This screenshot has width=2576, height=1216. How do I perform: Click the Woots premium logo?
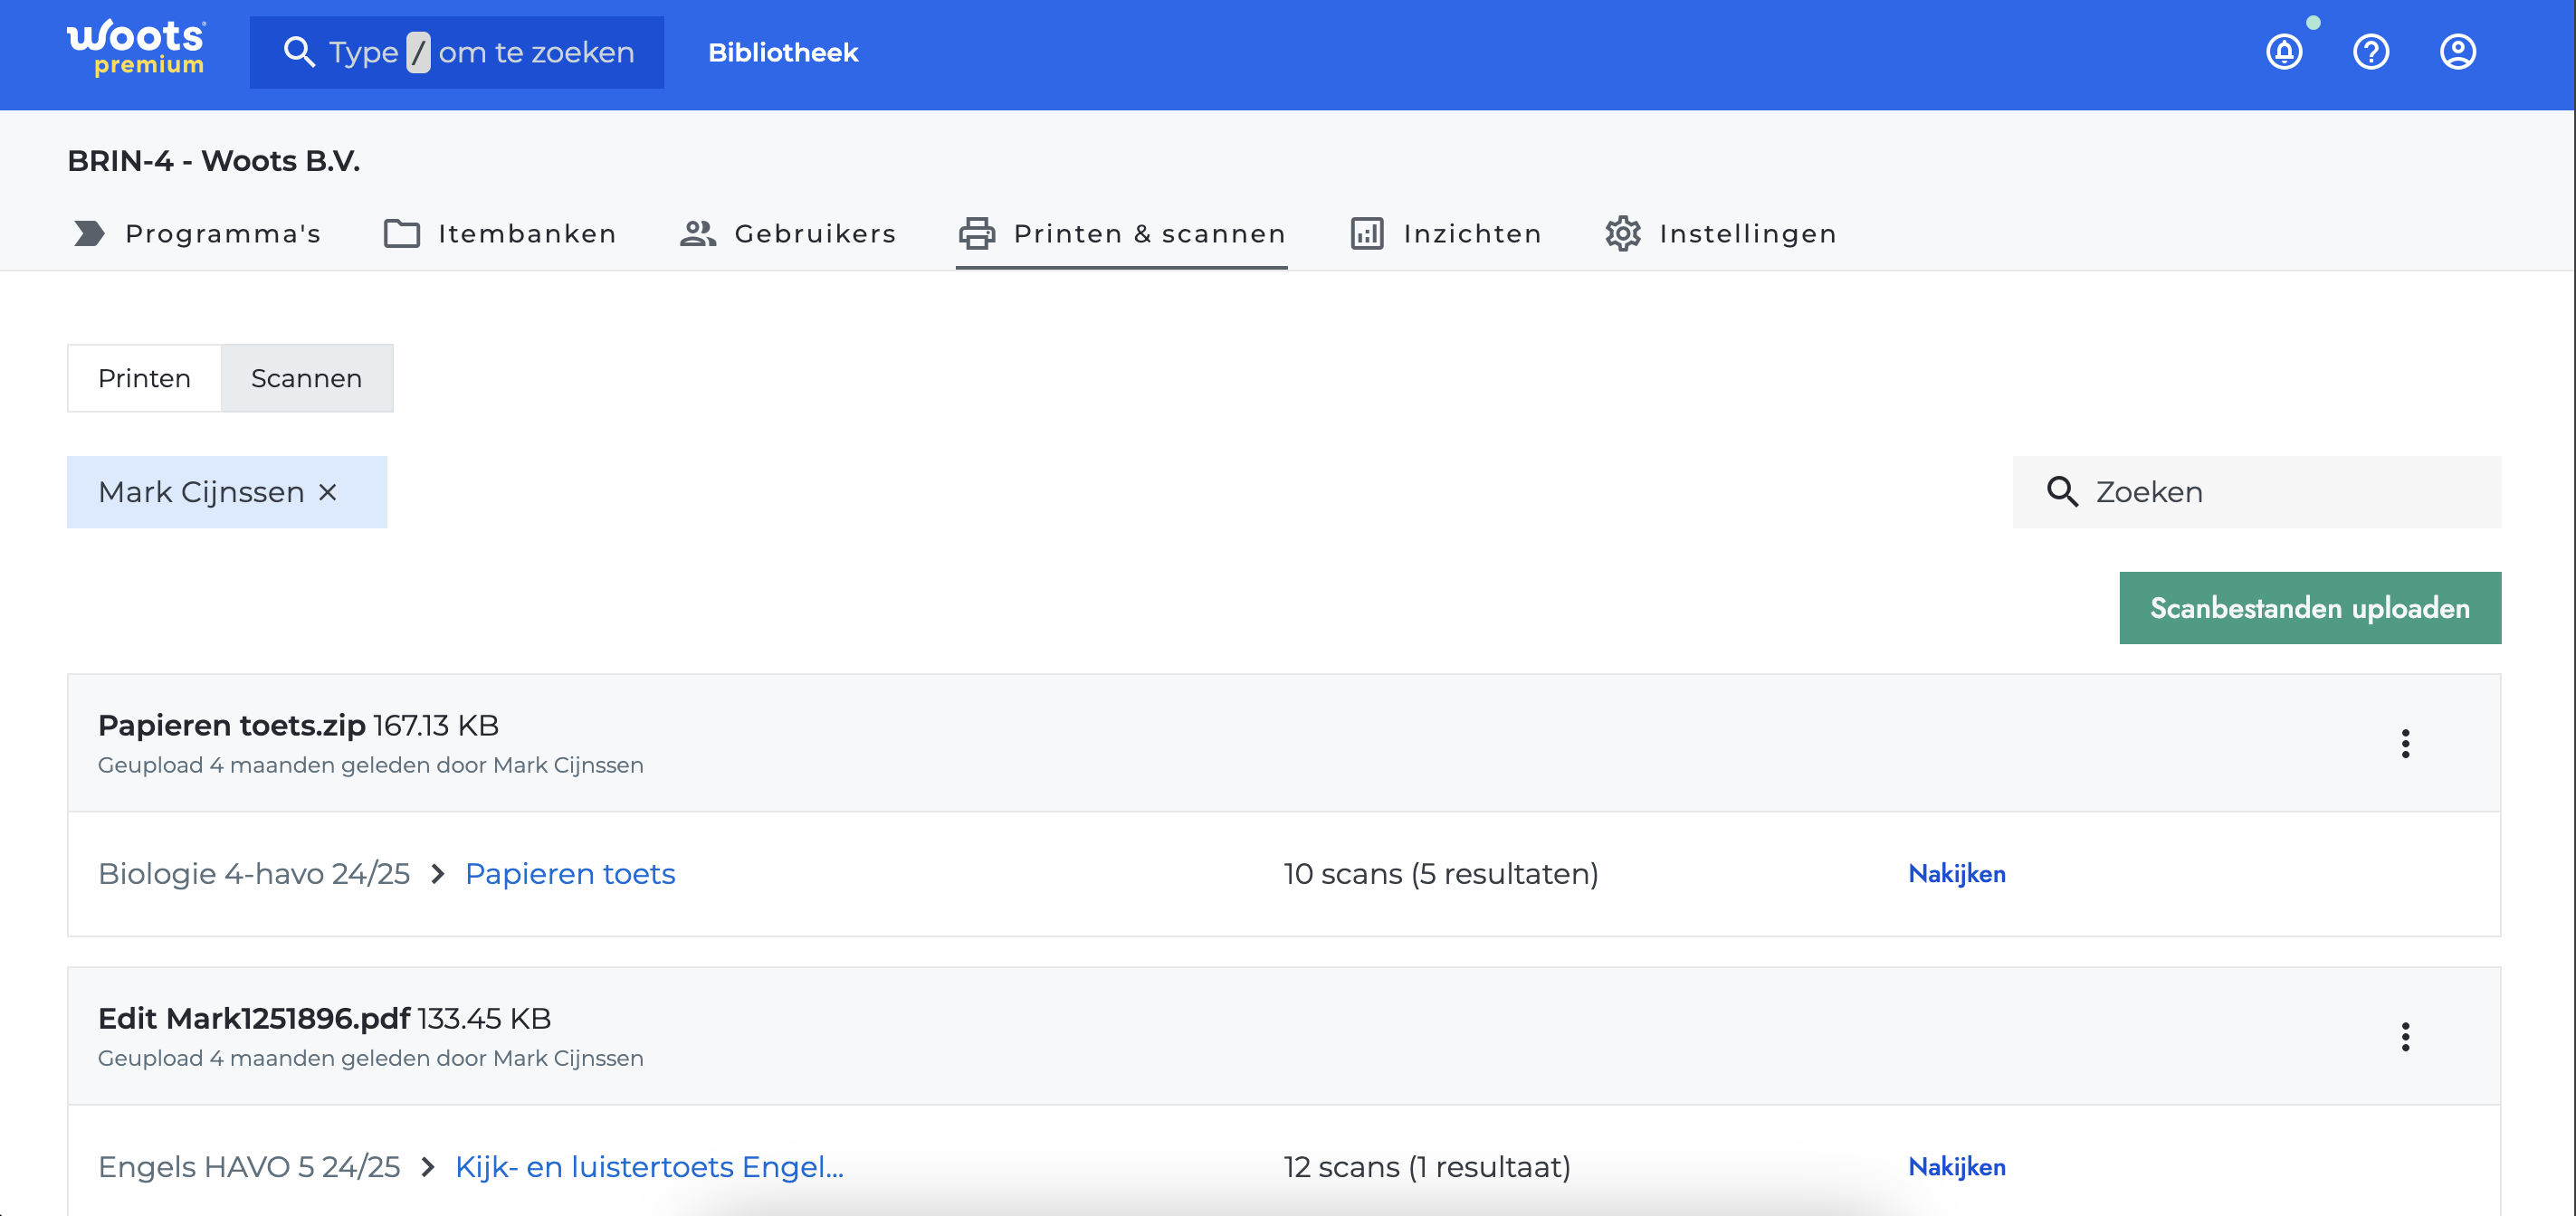[x=136, y=48]
